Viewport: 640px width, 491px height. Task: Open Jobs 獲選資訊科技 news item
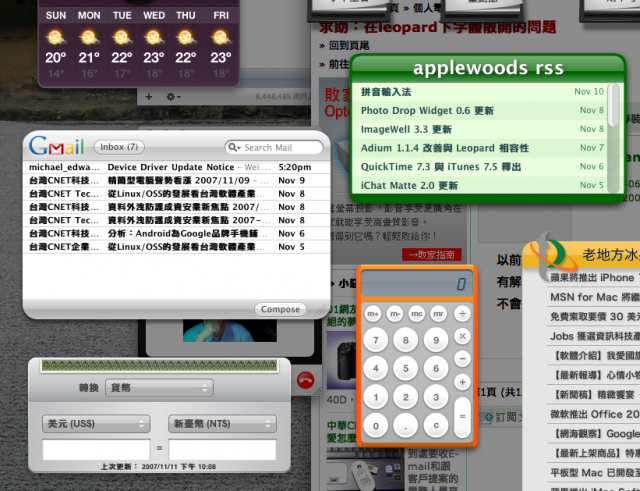[x=594, y=336]
